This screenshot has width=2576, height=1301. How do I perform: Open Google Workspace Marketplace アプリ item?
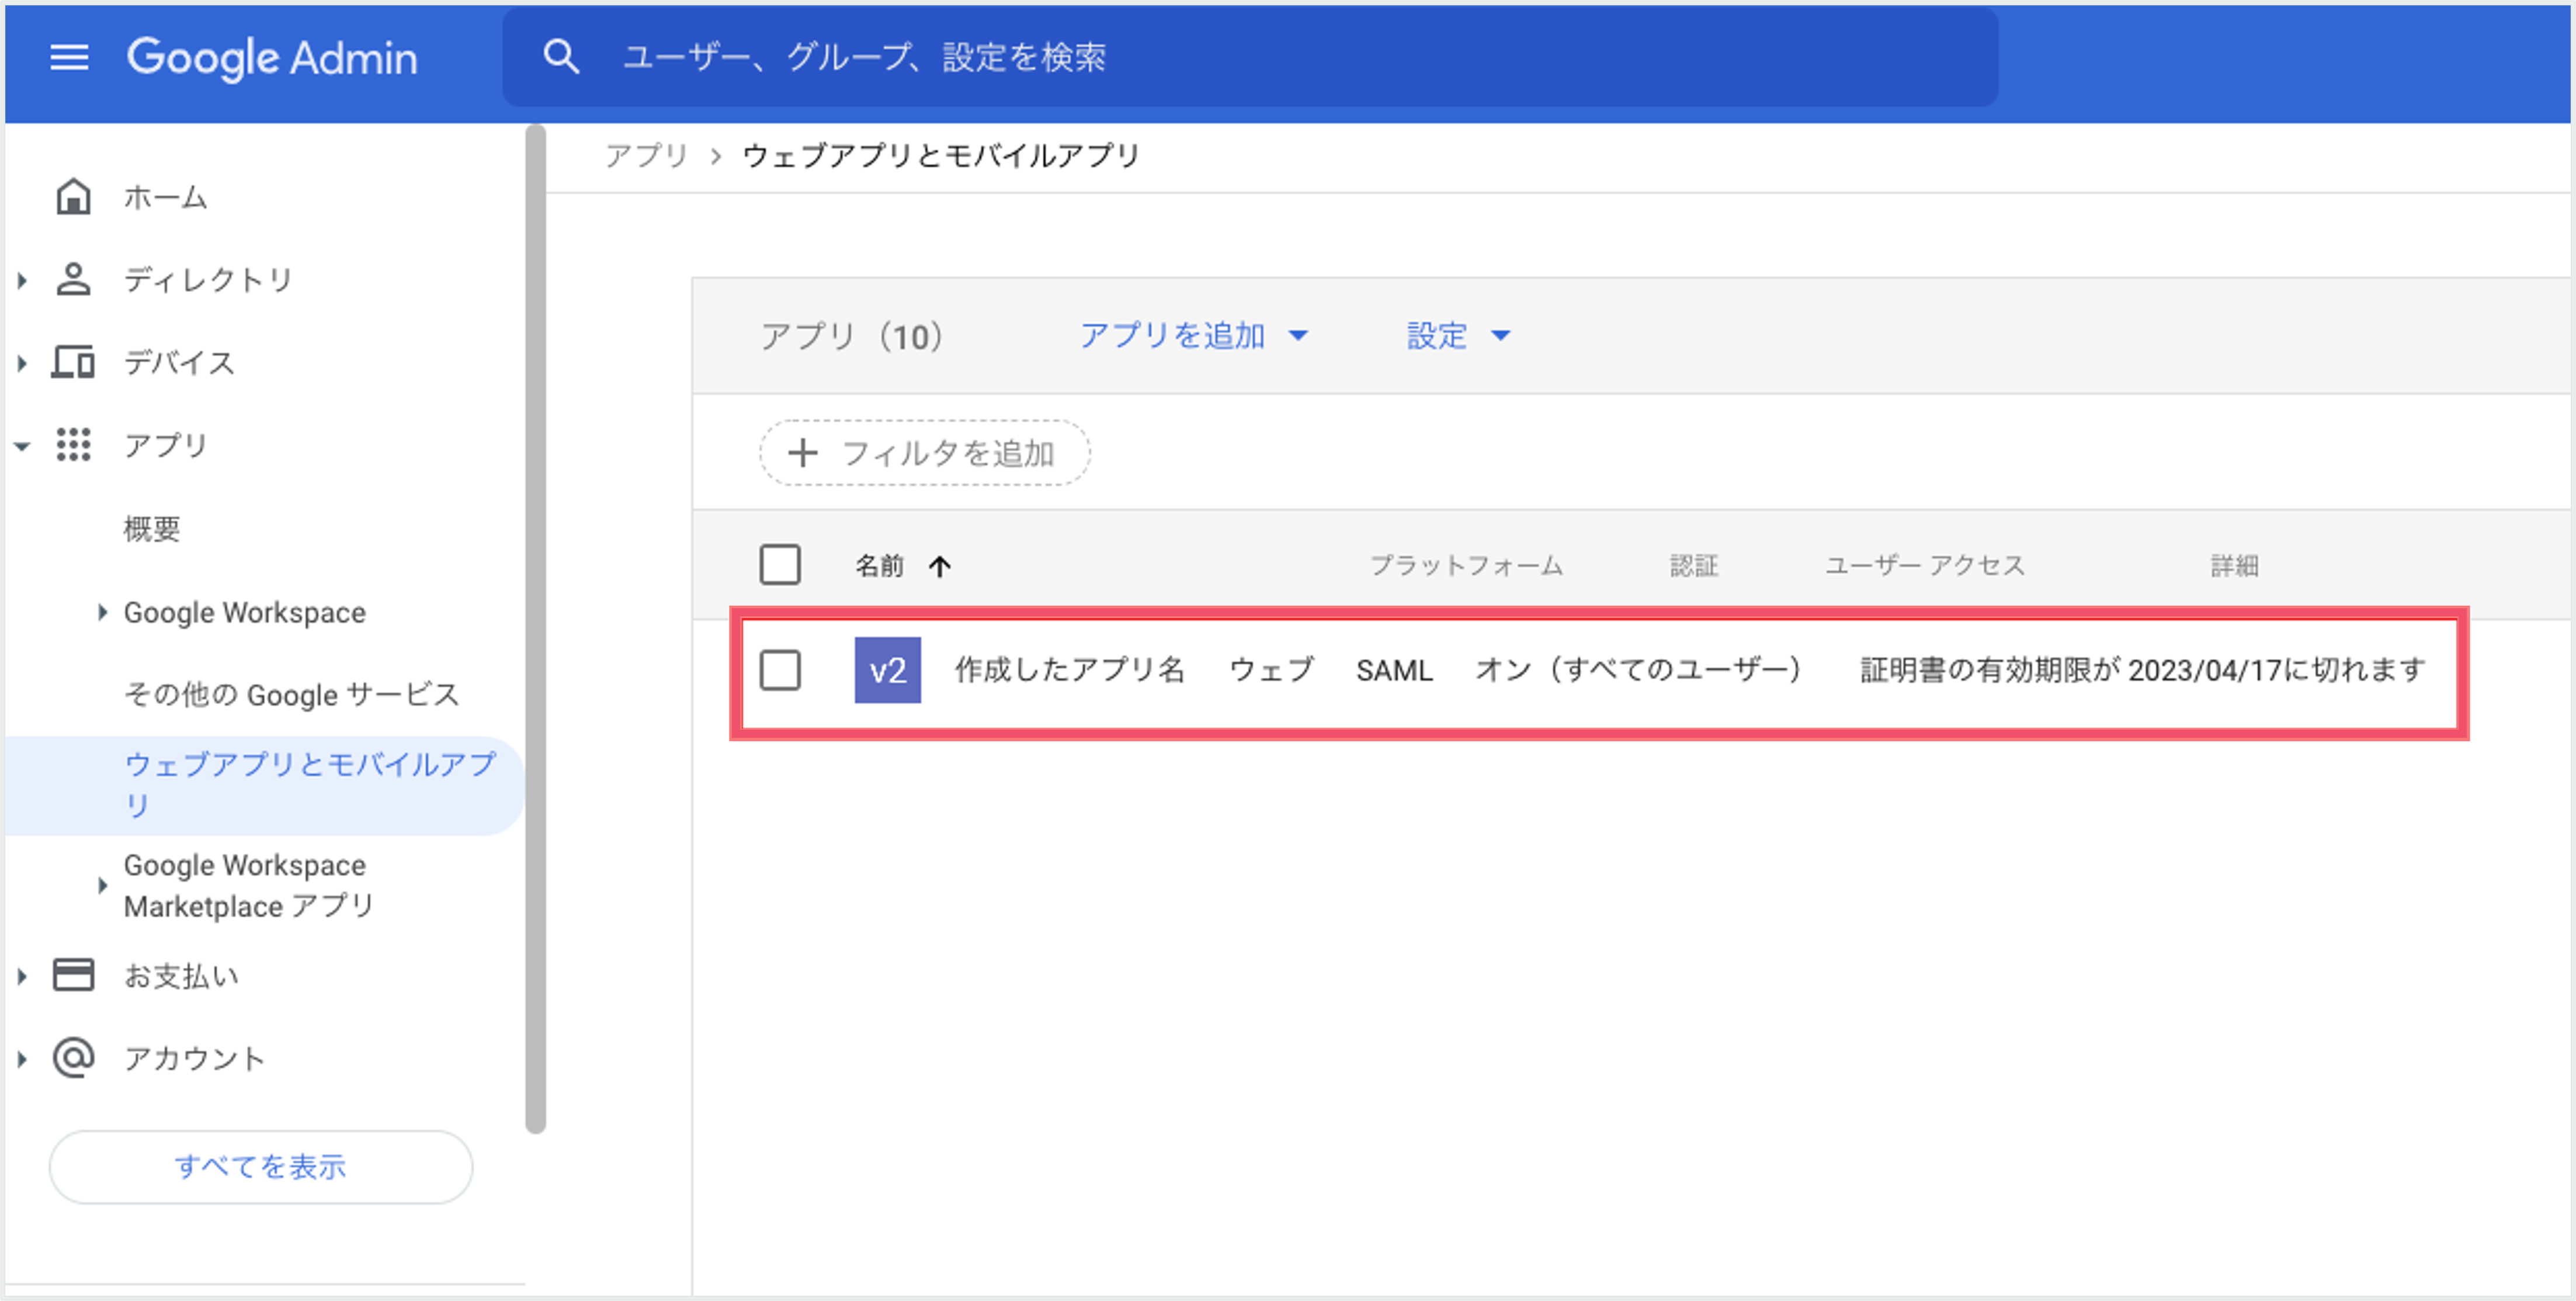[x=248, y=885]
